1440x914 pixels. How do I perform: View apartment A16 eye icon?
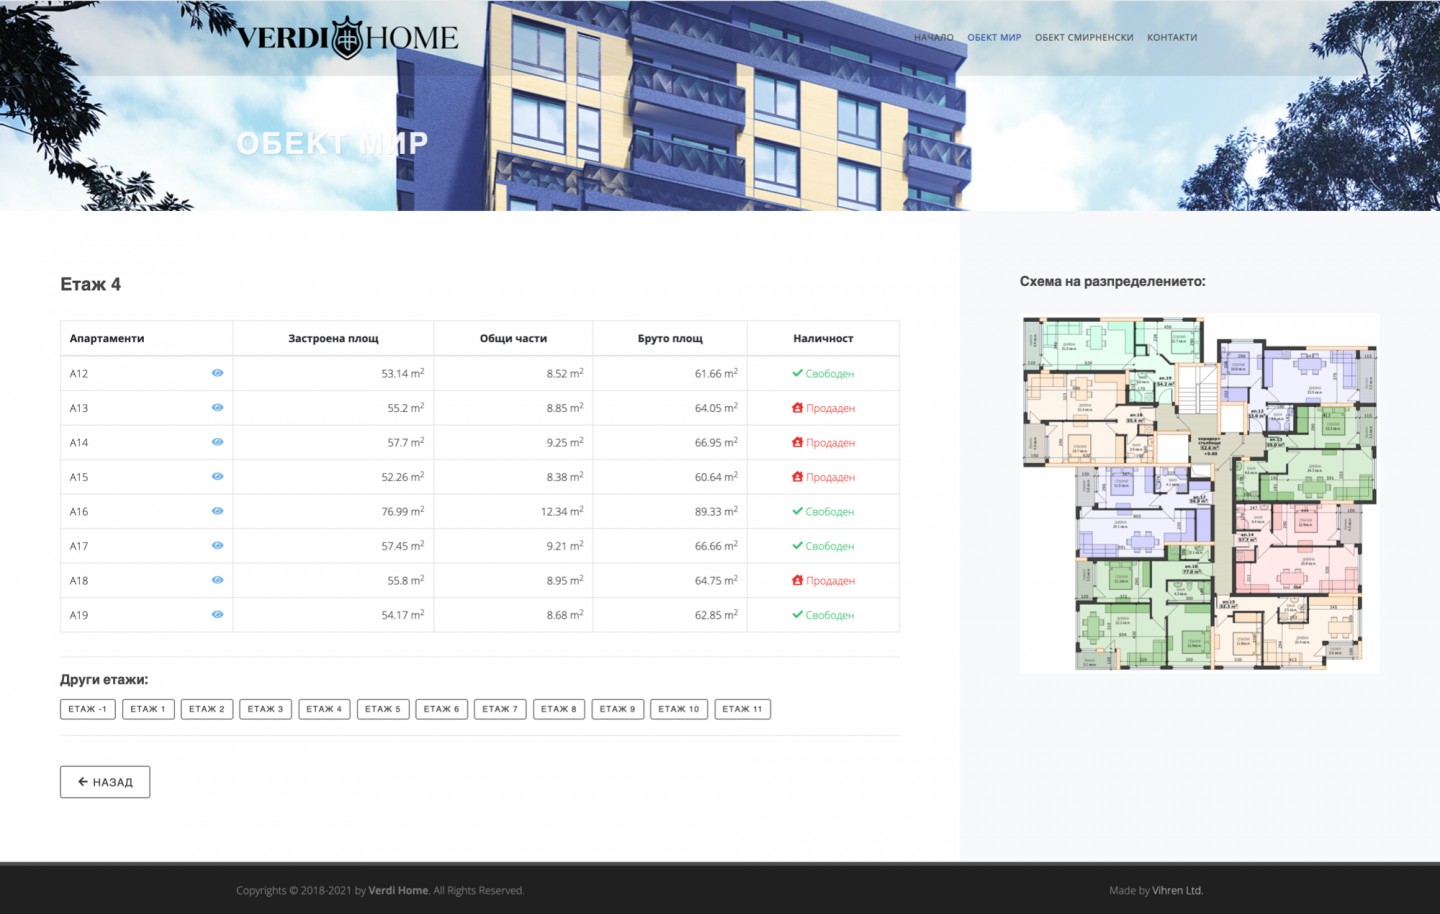[x=217, y=511]
